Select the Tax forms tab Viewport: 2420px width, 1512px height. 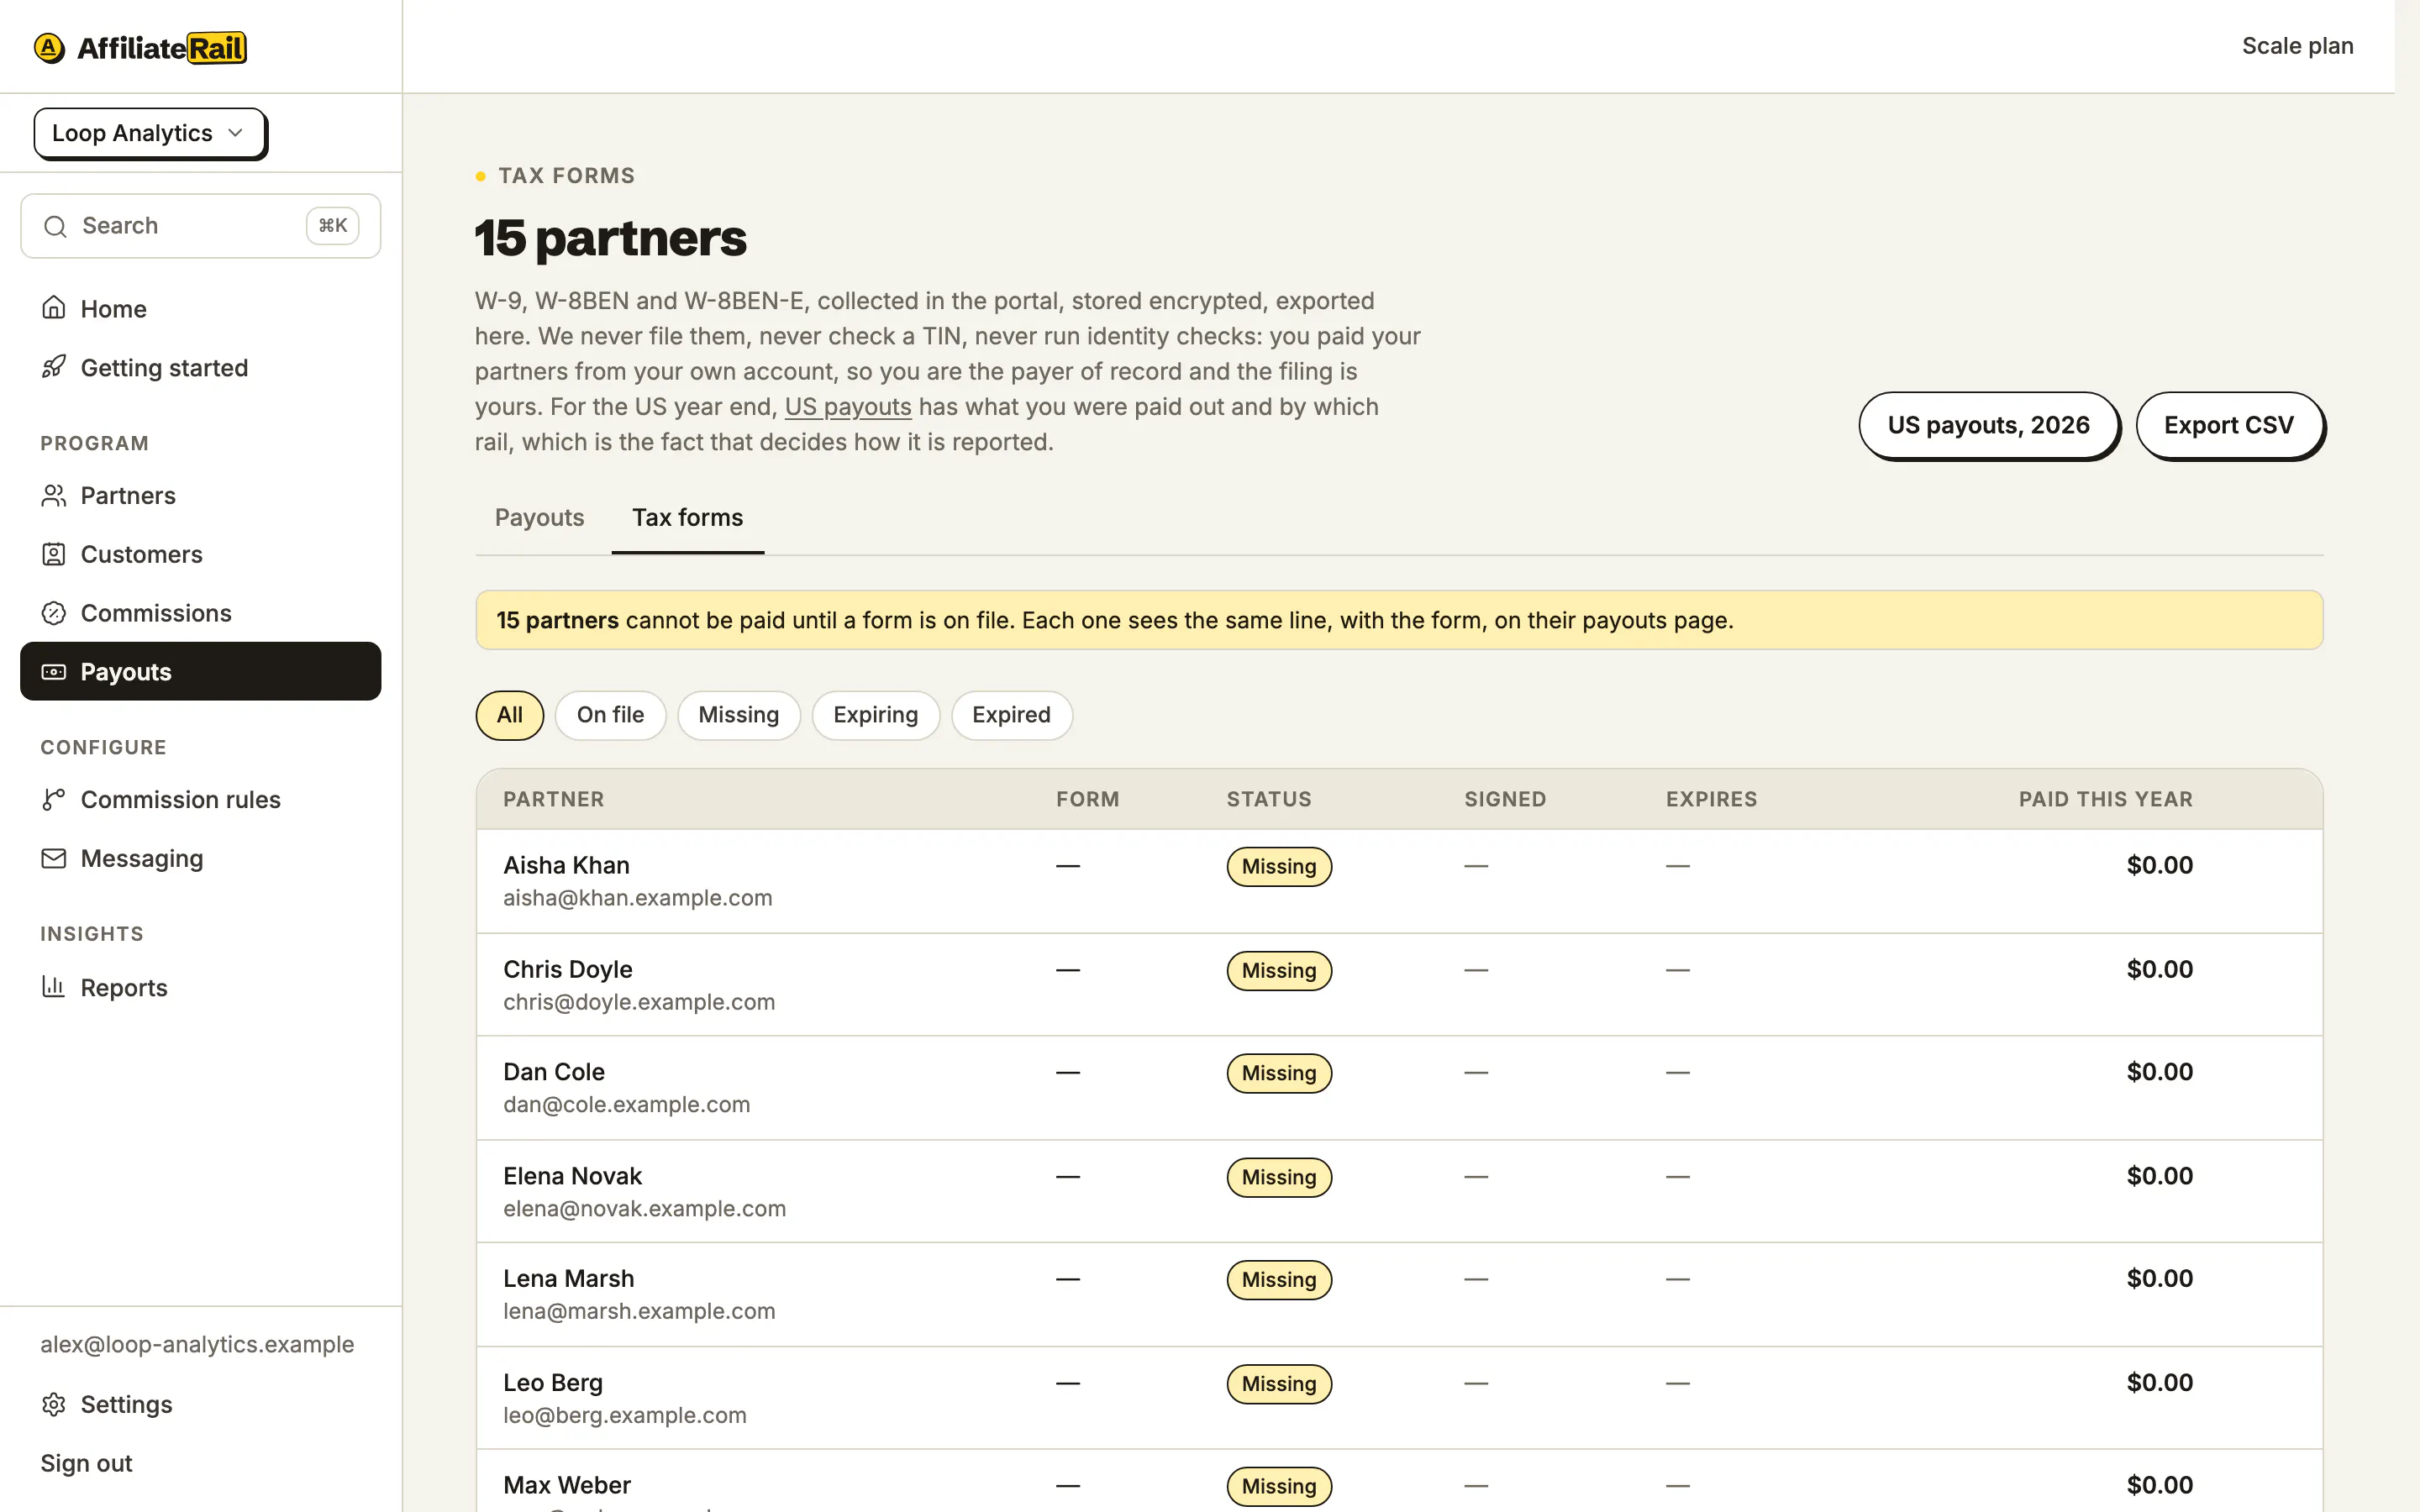(x=687, y=517)
